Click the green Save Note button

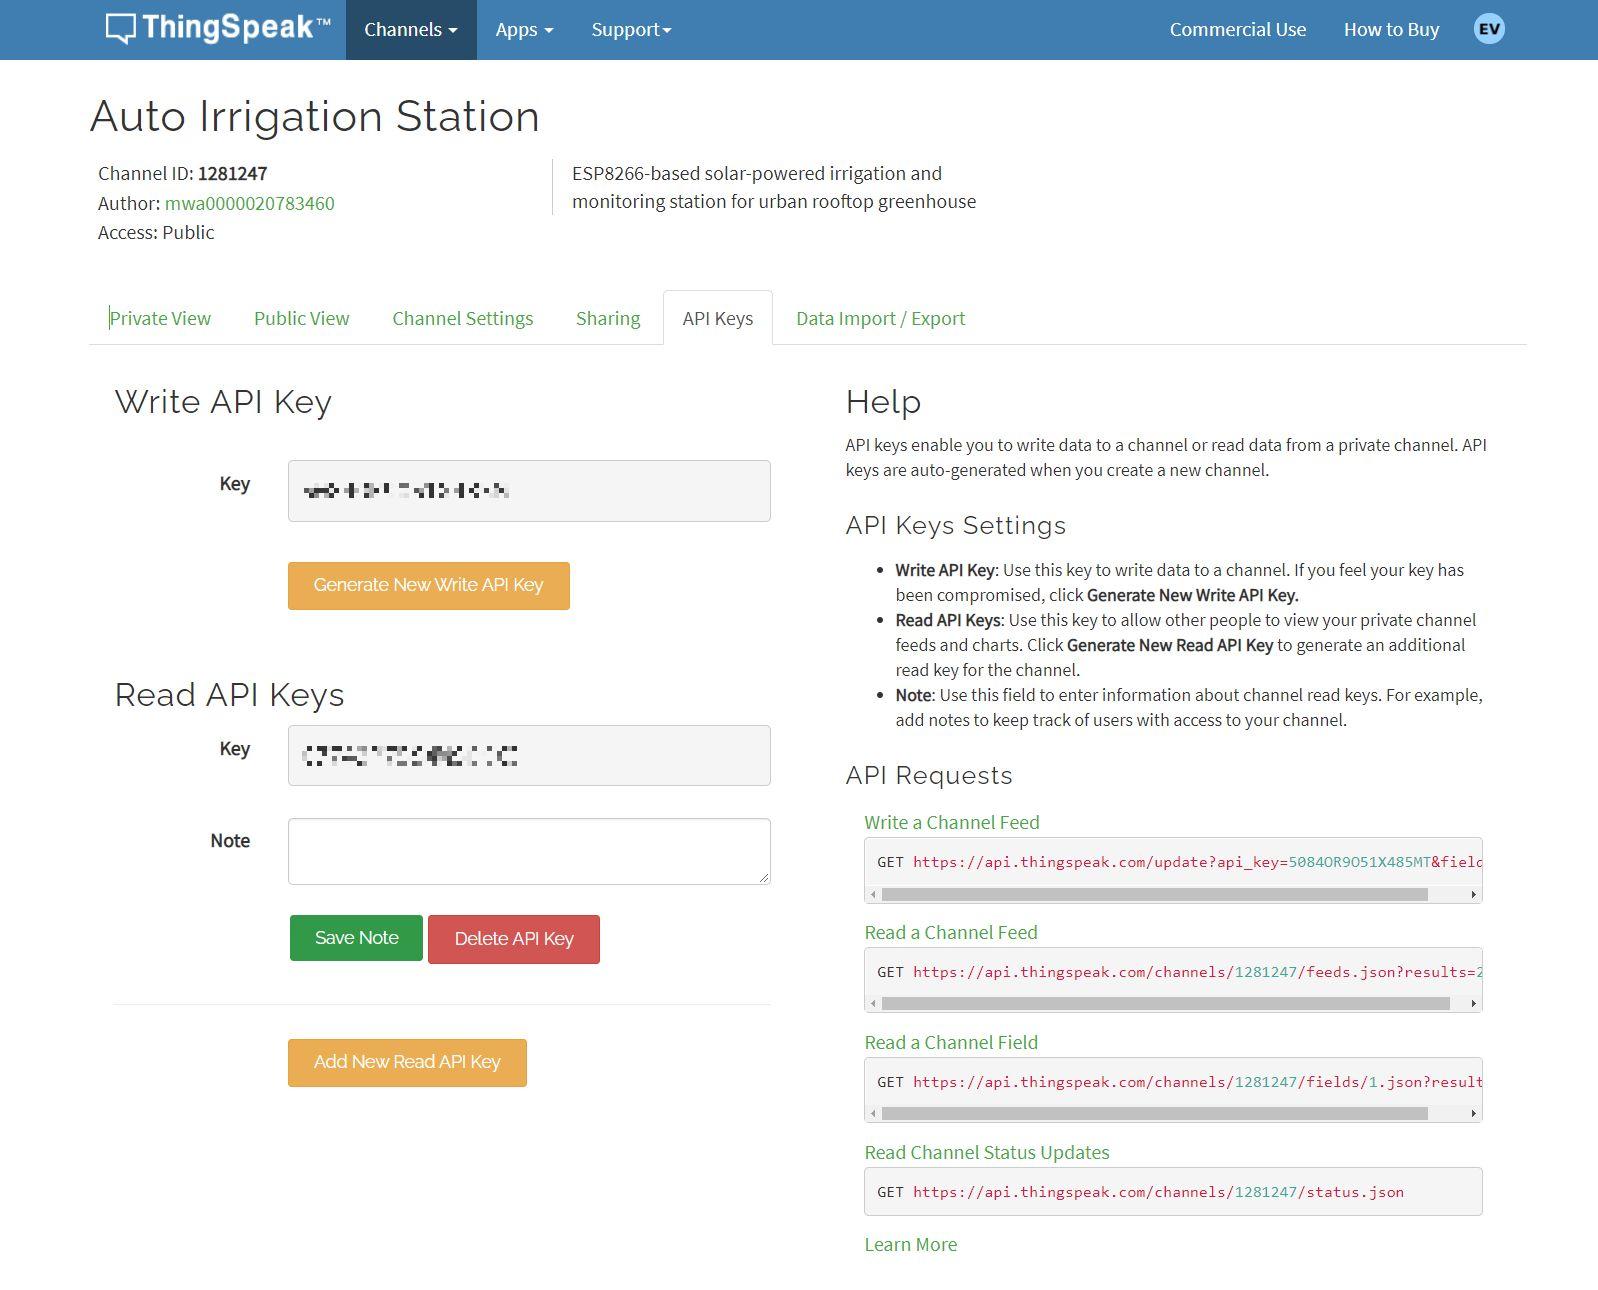[356, 938]
